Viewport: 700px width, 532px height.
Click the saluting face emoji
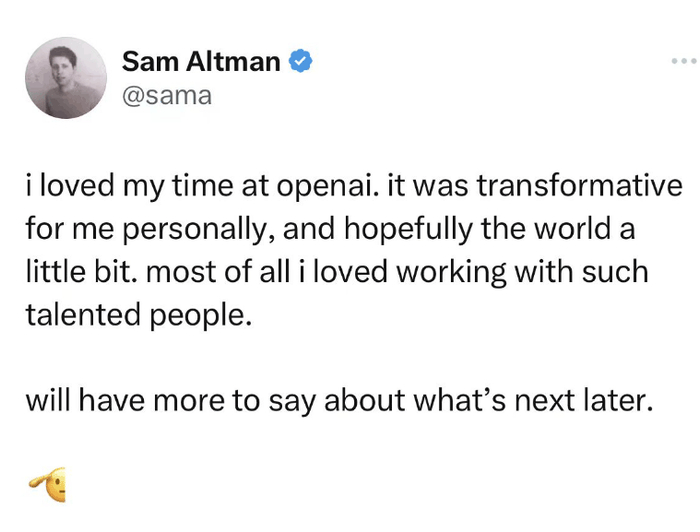click(50, 487)
